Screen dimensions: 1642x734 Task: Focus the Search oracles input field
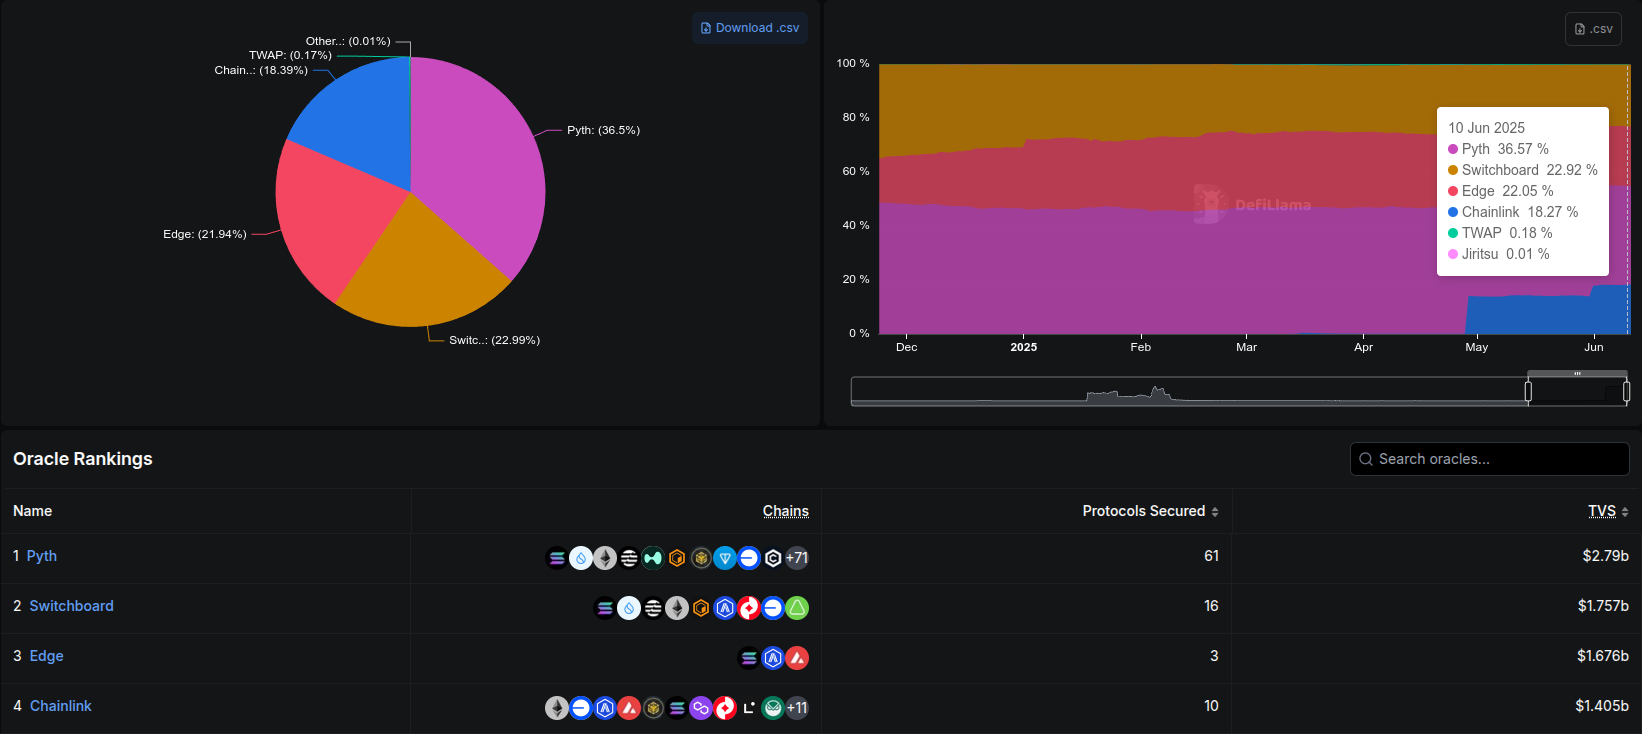coord(1490,459)
